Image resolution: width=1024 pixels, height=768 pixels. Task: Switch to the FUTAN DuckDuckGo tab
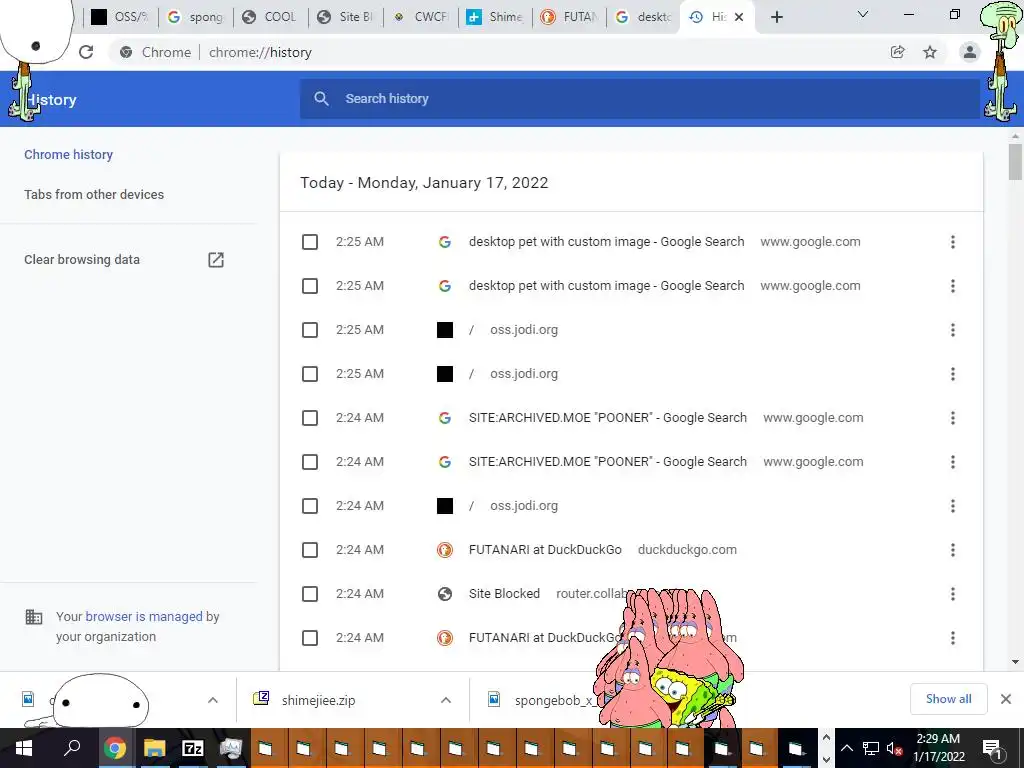[570, 17]
